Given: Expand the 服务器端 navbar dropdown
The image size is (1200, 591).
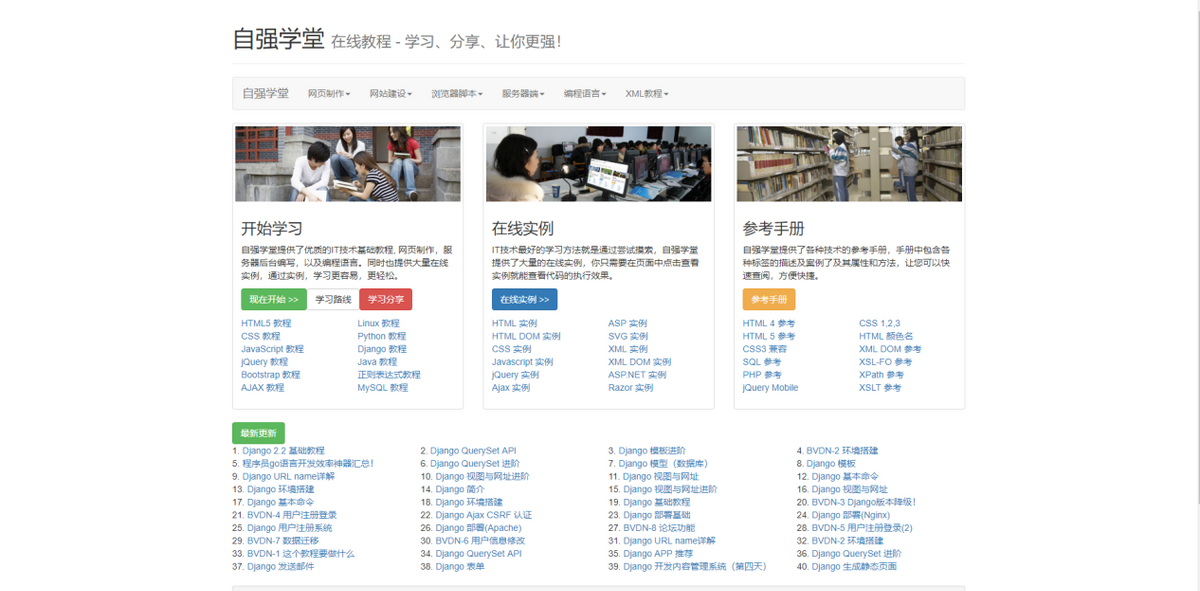Looking at the screenshot, I should pos(523,94).
